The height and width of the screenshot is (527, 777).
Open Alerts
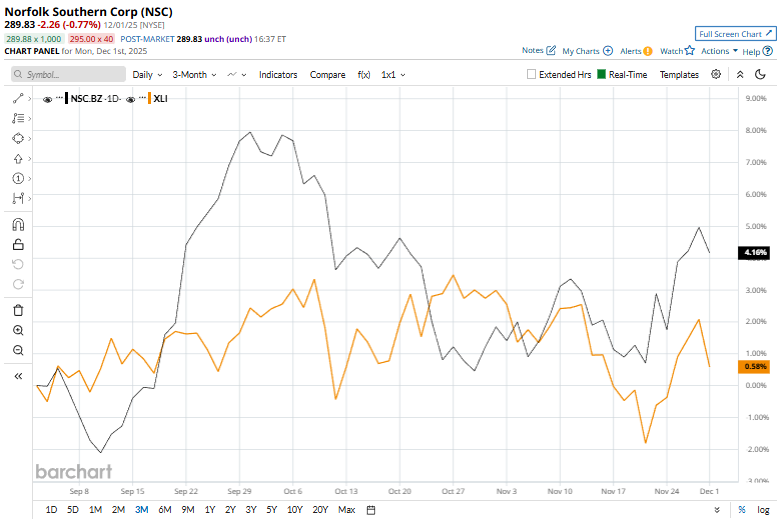point(636,51)
